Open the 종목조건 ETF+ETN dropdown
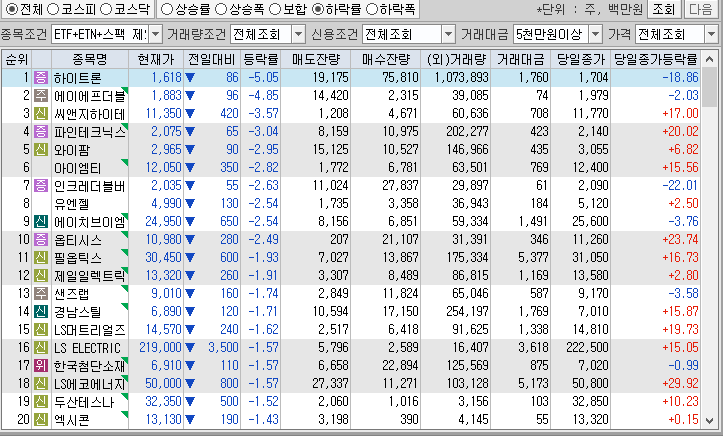The height and width of the screenshot is (436, 723). 155,34
